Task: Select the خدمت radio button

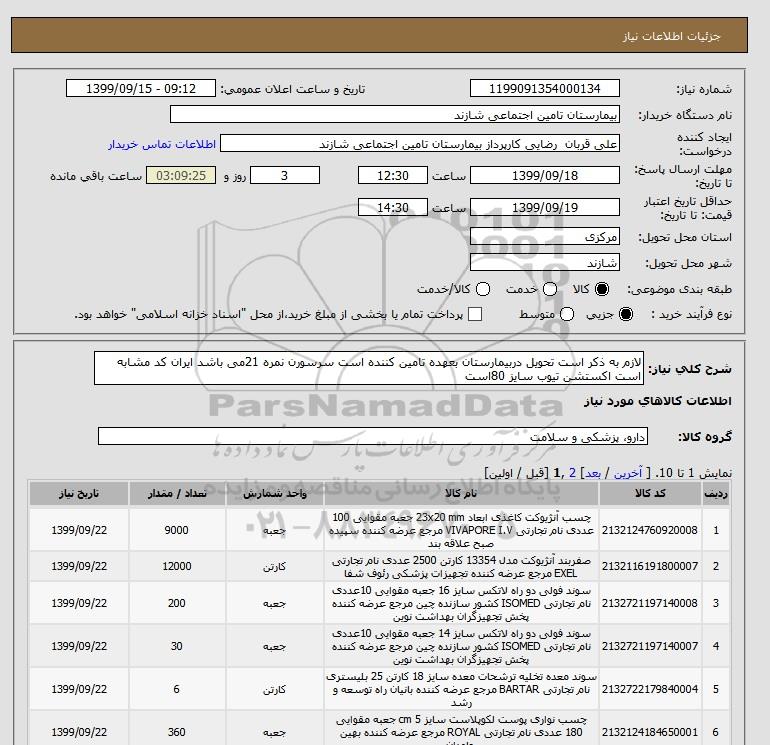Action: [x=550, y=289]
